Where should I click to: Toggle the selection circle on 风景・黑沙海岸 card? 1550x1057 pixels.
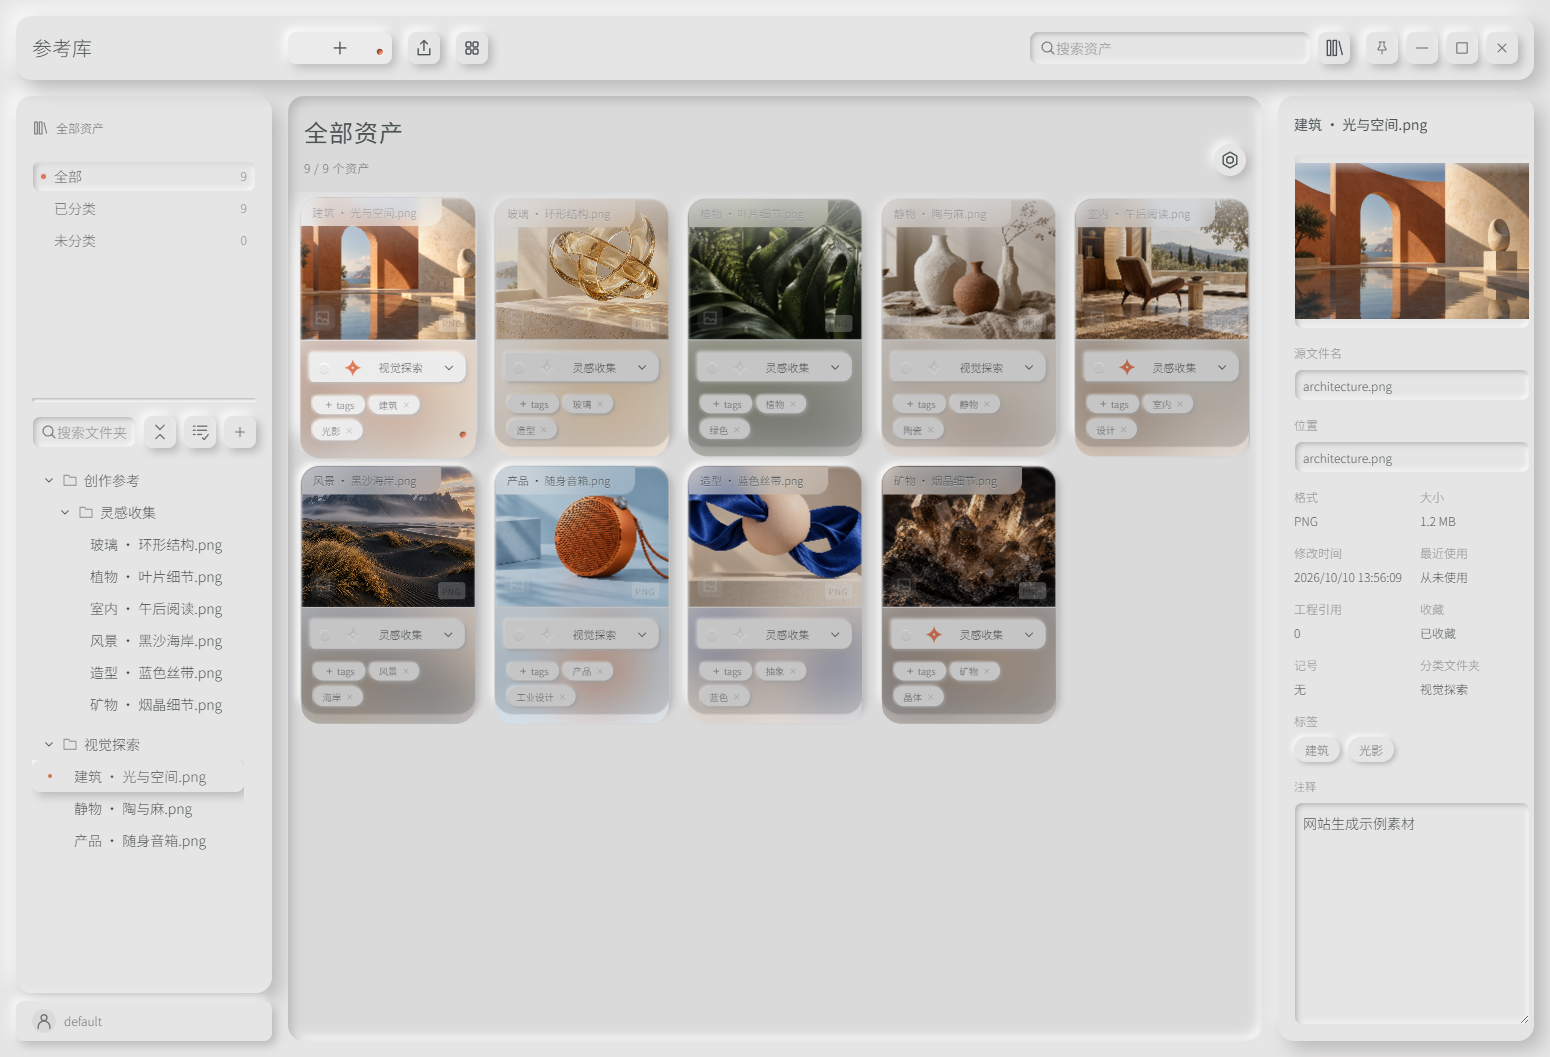(325, 635)
